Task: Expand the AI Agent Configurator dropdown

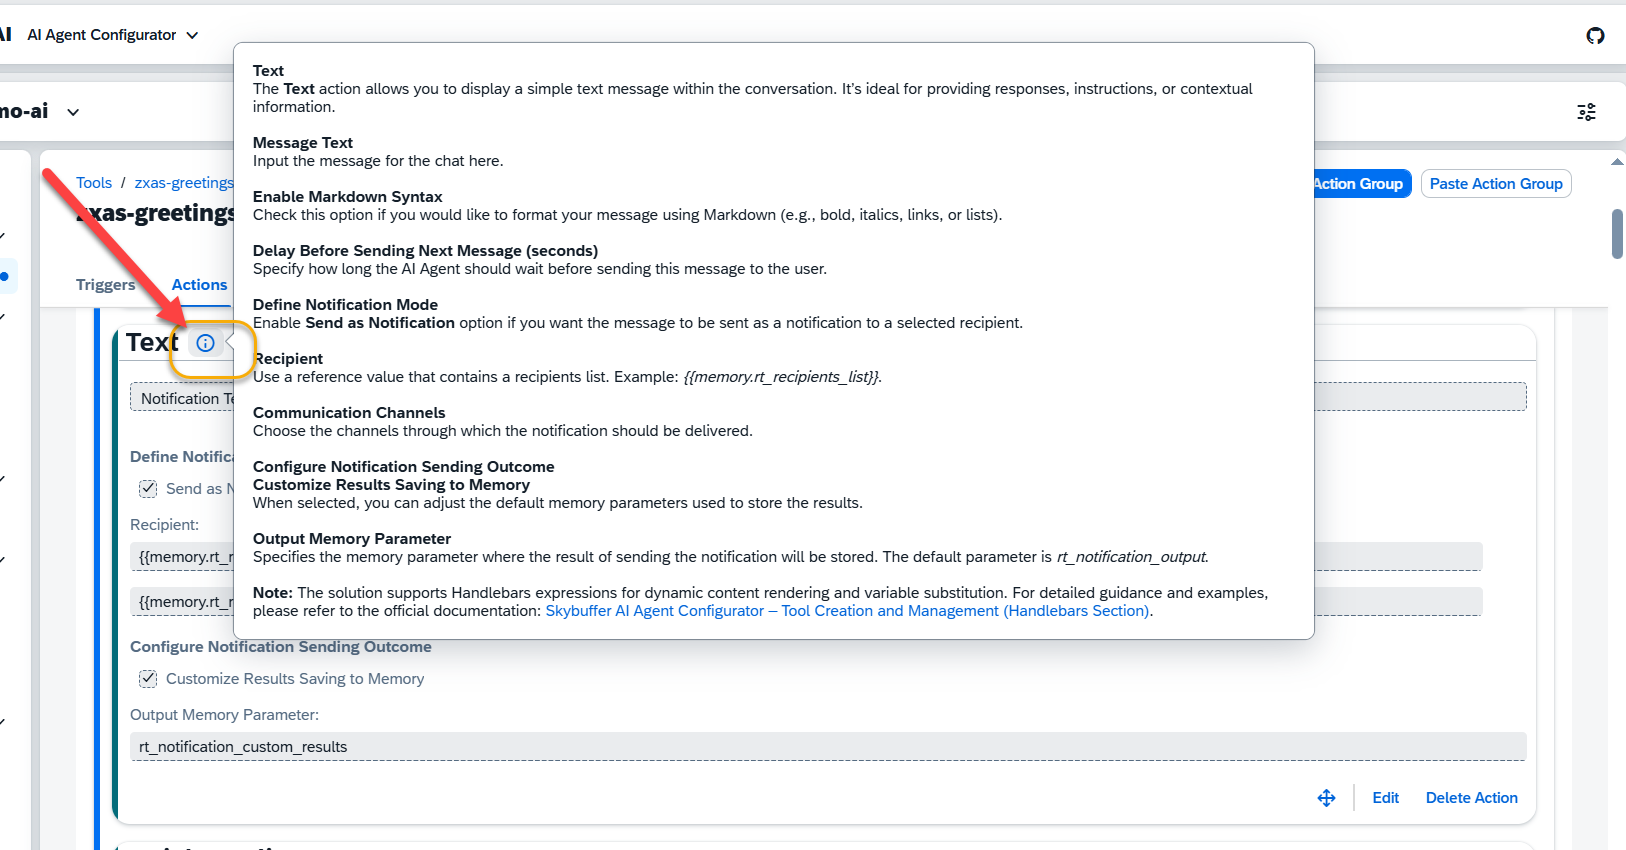Action: (192, 35)
